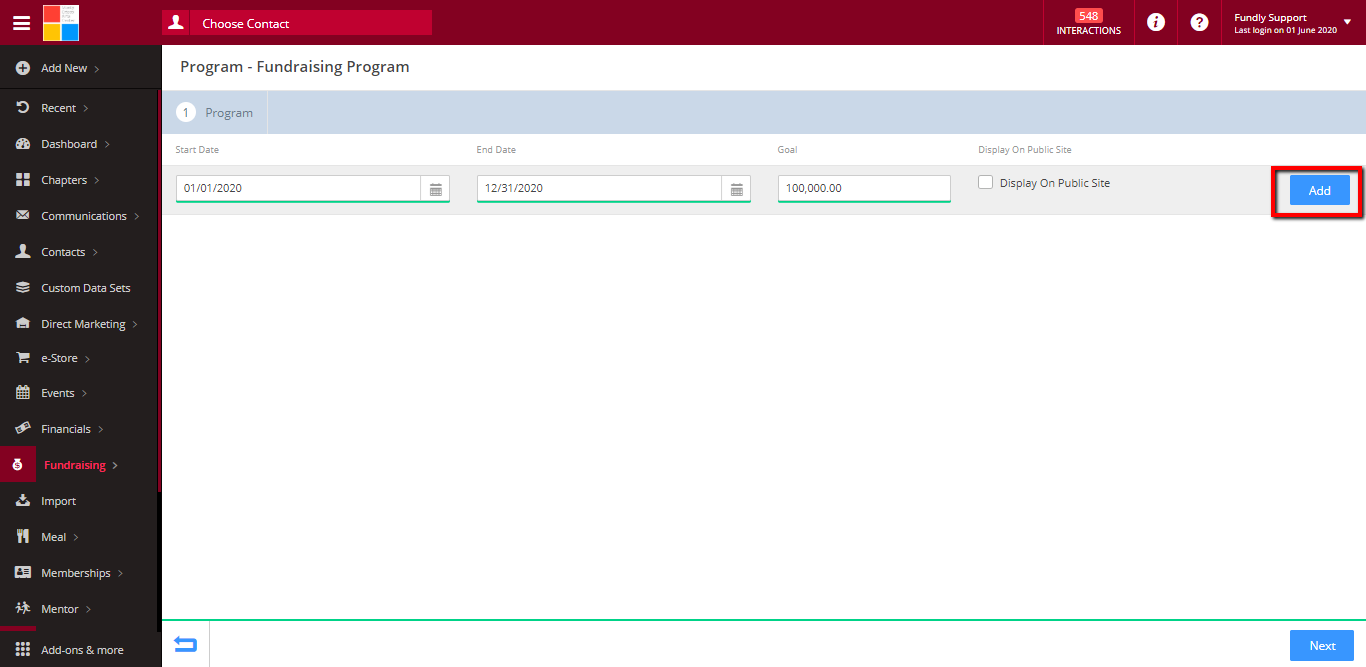This screenshot has width=1366, height=667.
Task: Open the End Date calendar picker
Action: click(737, 189)
